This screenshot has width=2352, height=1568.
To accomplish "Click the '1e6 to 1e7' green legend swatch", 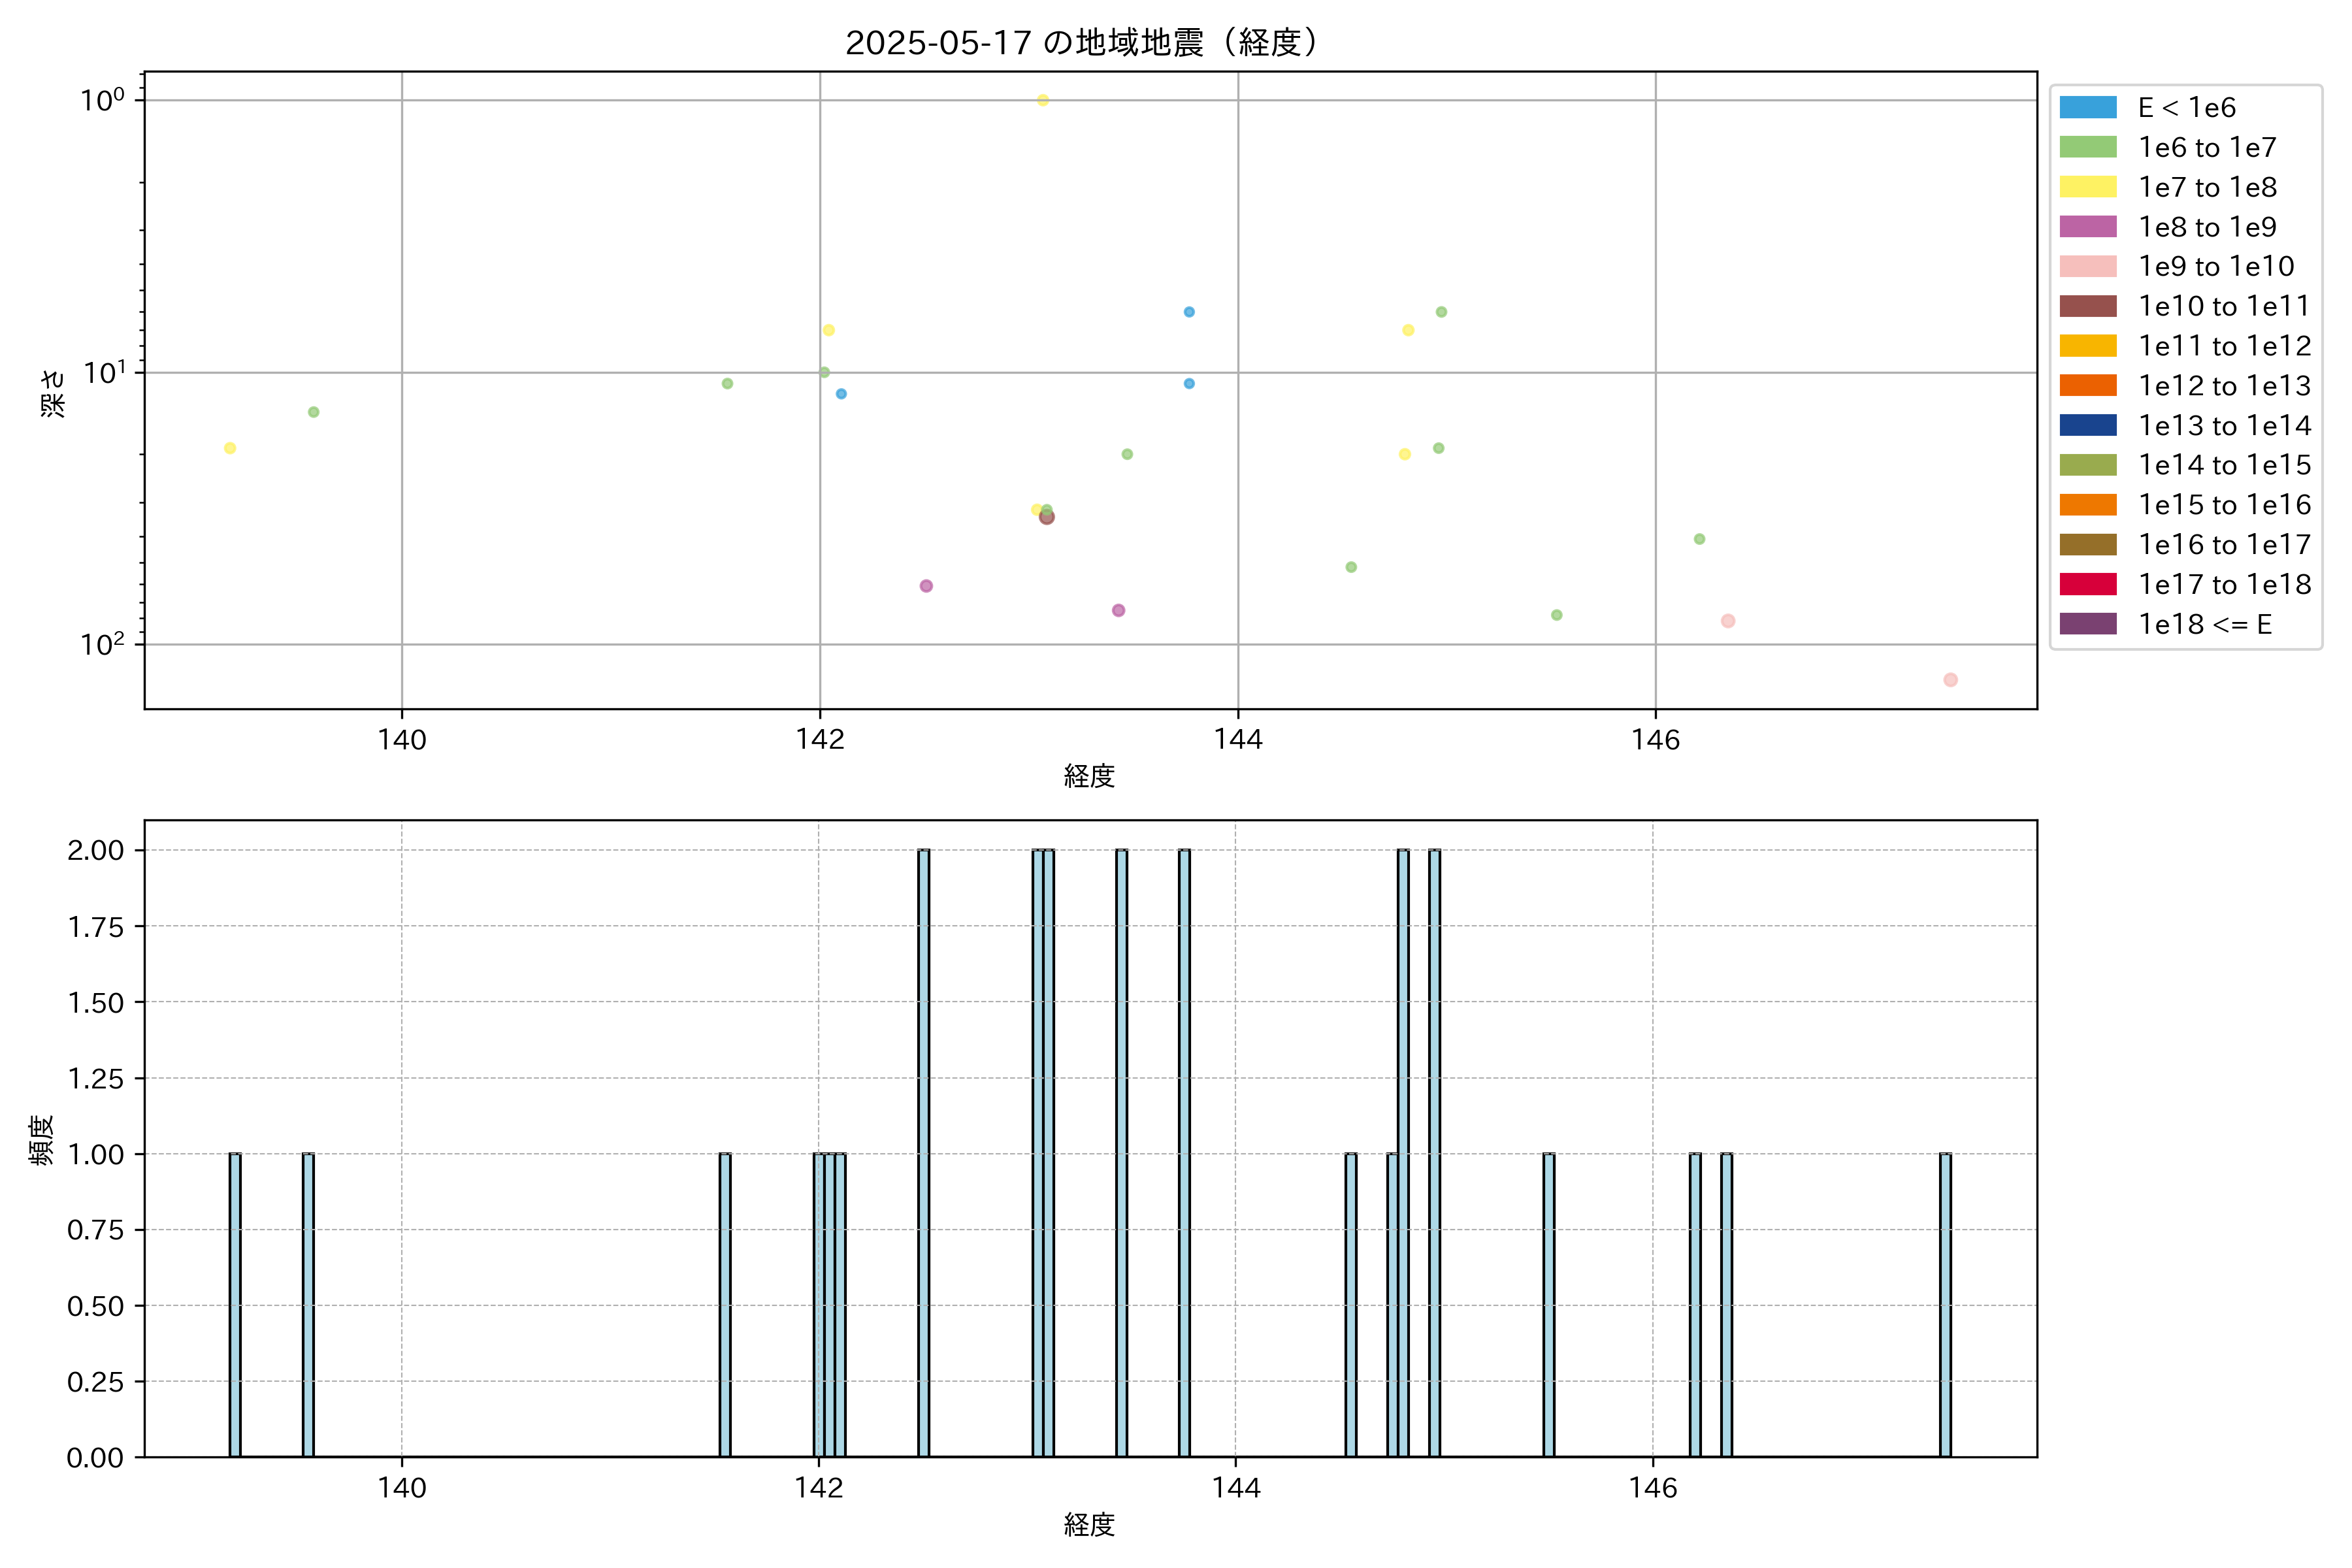I will (2087, 147).
